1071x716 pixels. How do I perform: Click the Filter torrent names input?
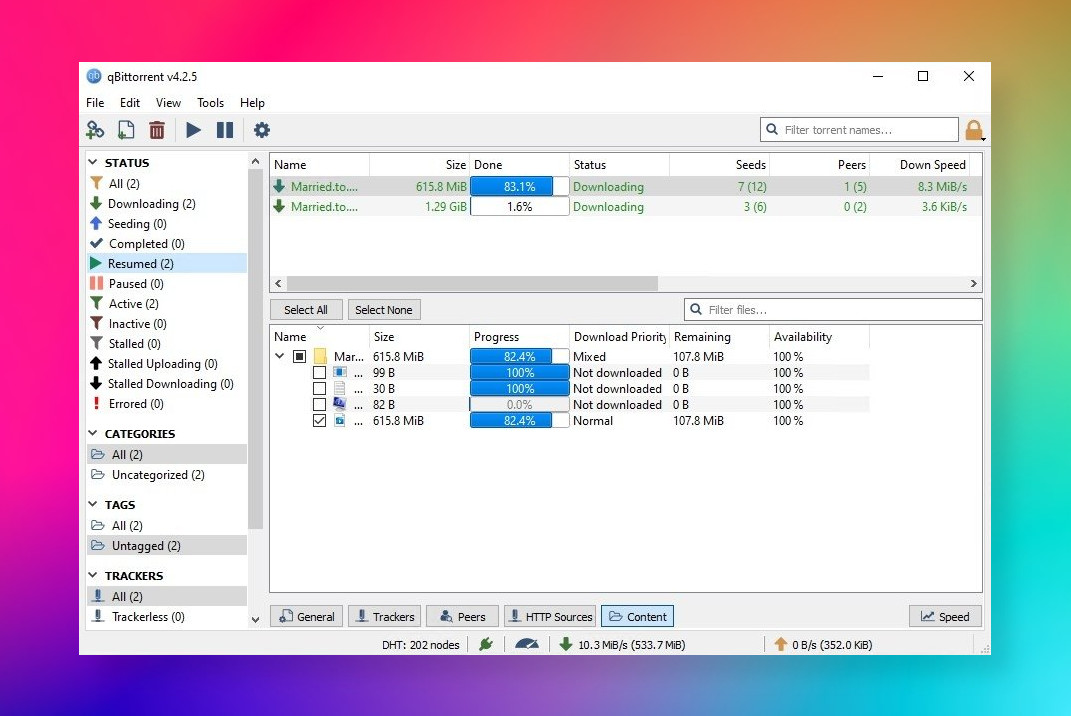[x=859, y=129]
